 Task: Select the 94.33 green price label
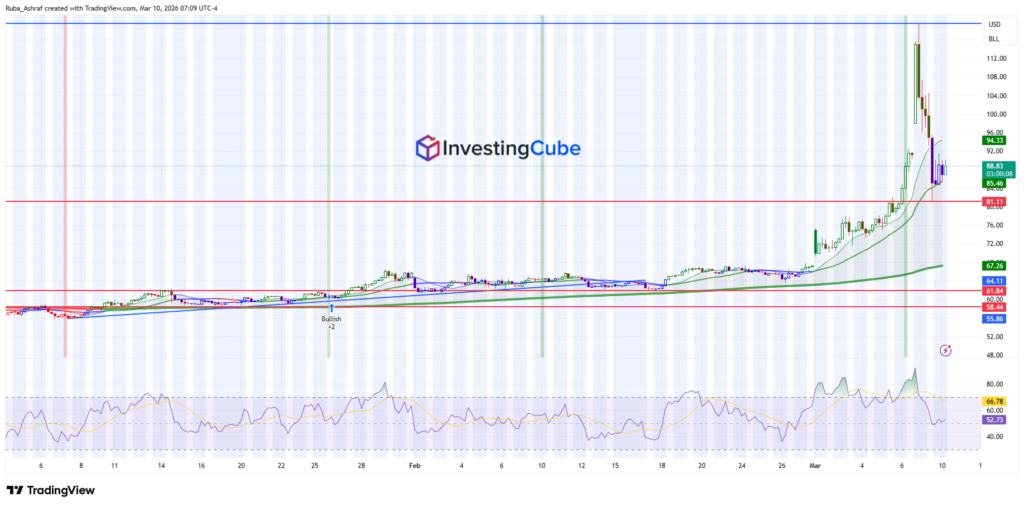(994, 141)
